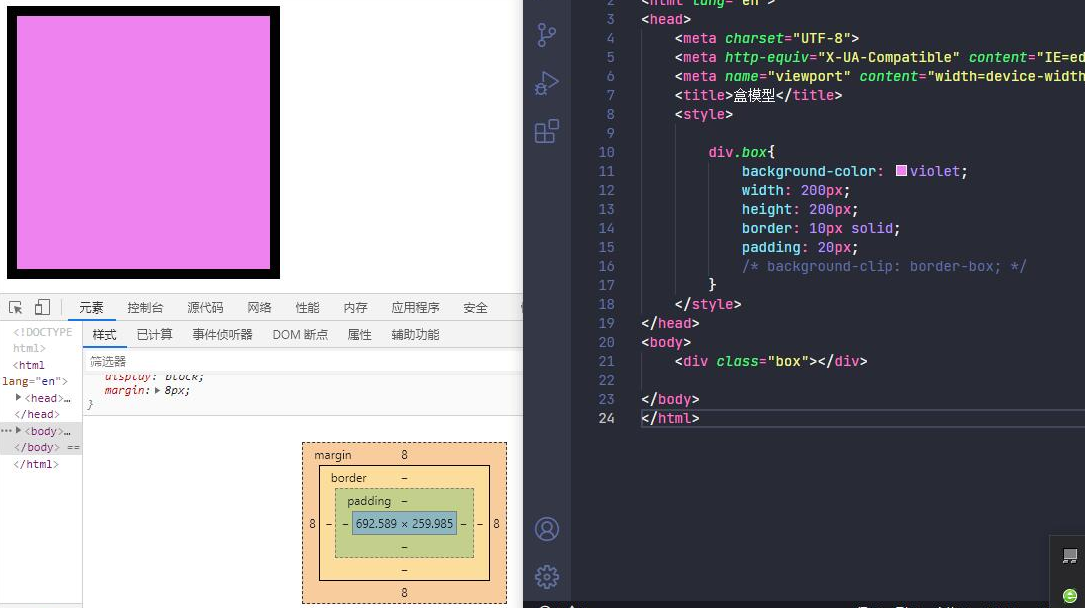1085x608 pixels.
Task: Click the div class="box" line in code
Action: (x=771, y=361)
